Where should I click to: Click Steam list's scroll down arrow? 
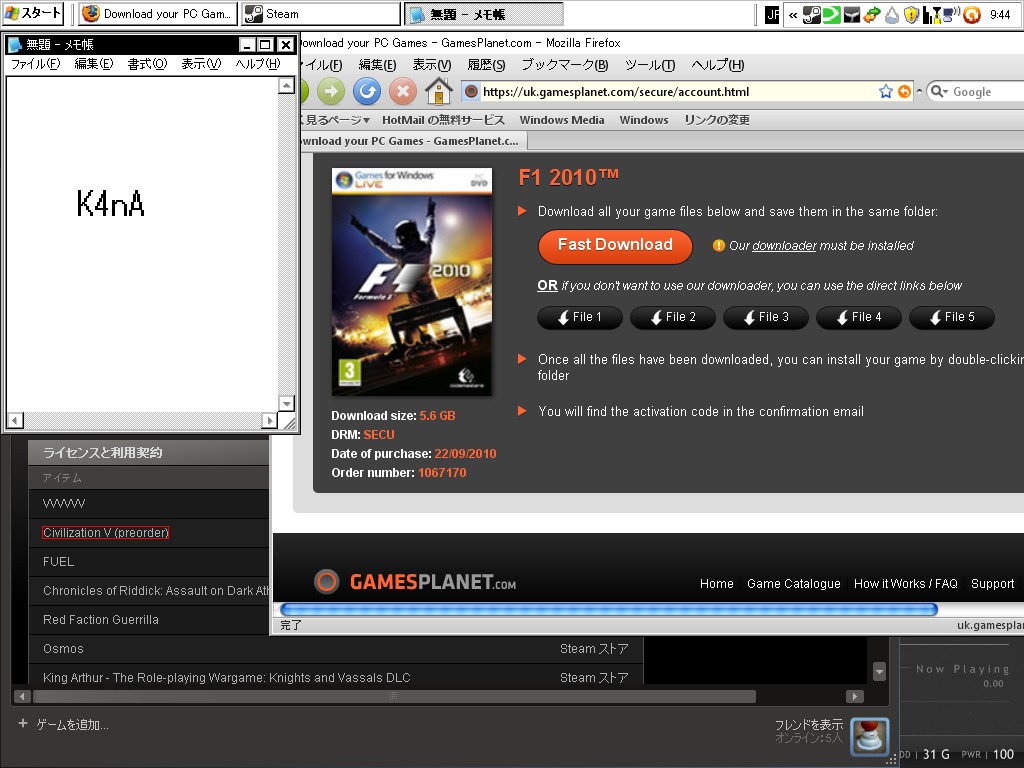point(879,671)
